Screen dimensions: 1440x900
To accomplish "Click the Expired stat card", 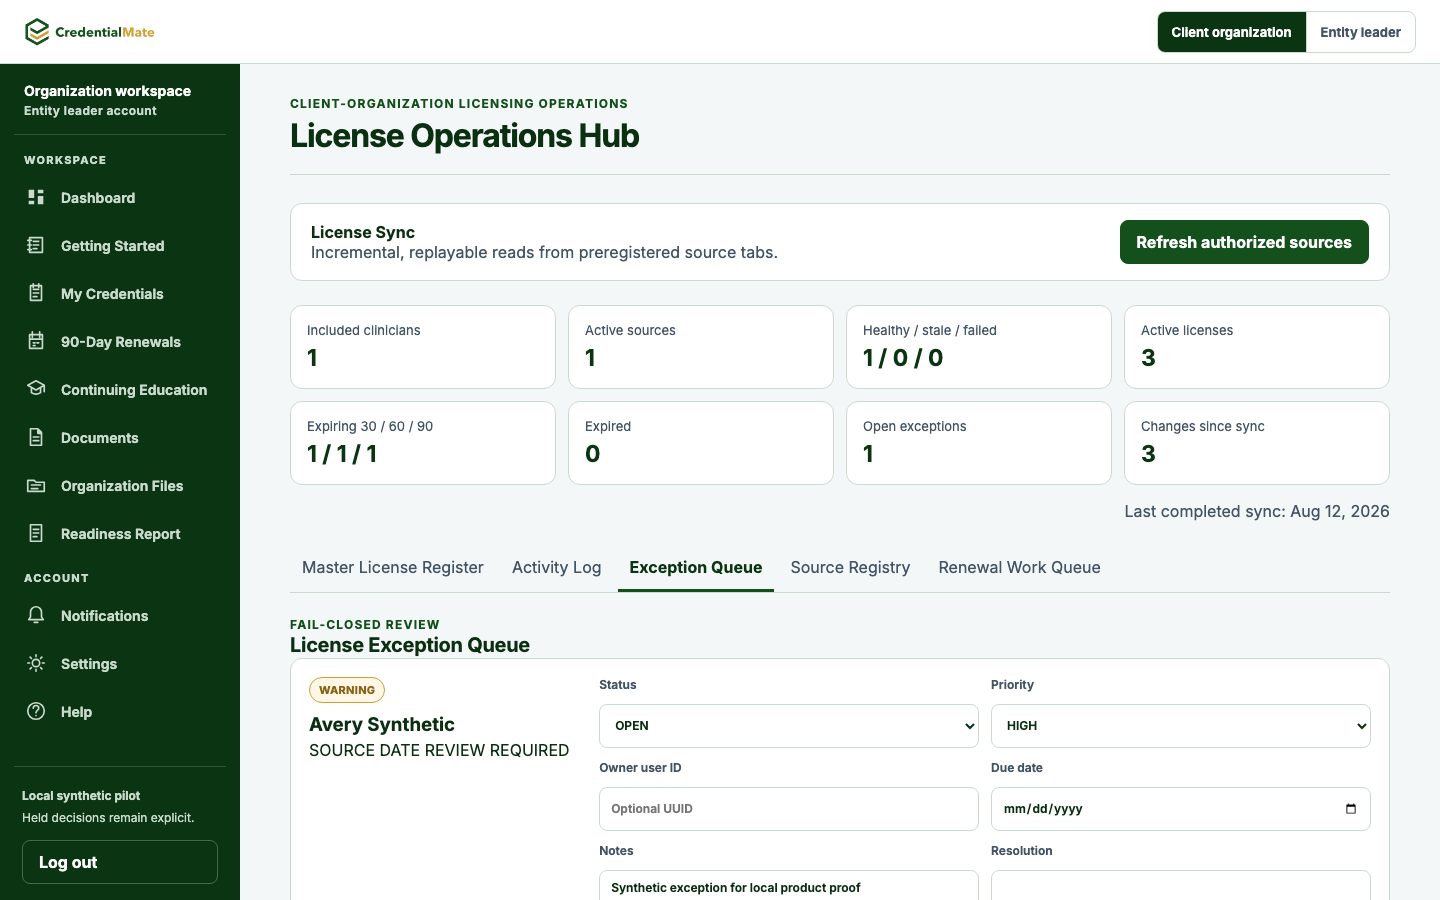I will (701, 443).
